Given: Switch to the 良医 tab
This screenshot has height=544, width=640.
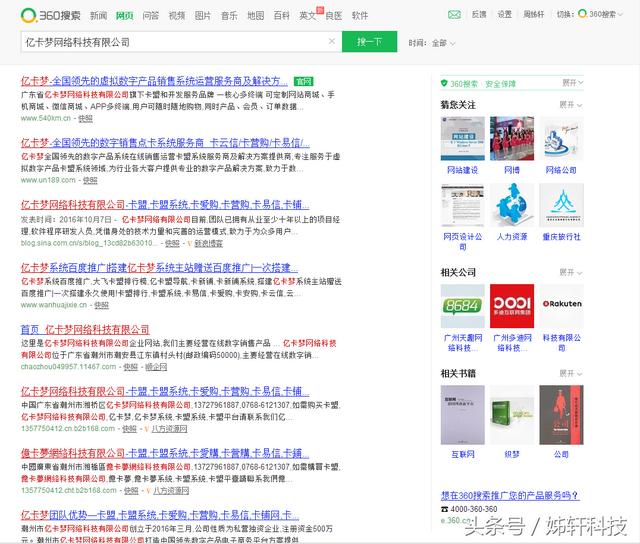Looking at the screenshot, I should tap(334, 16).
